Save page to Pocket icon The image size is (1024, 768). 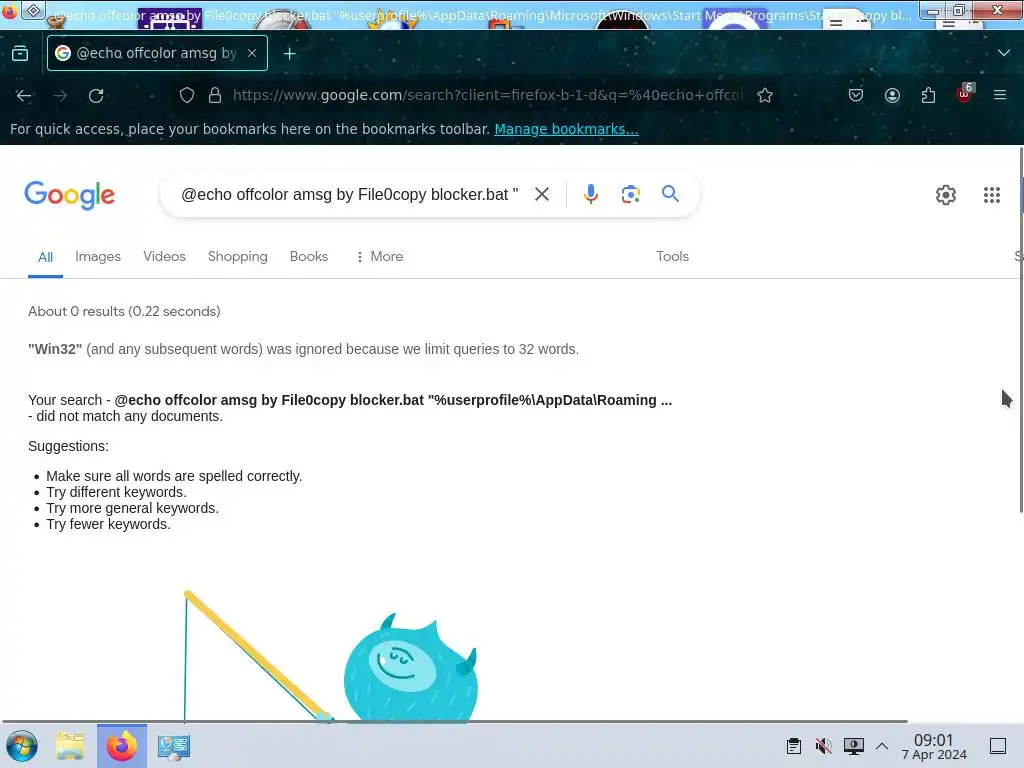(x=856, y=95)
